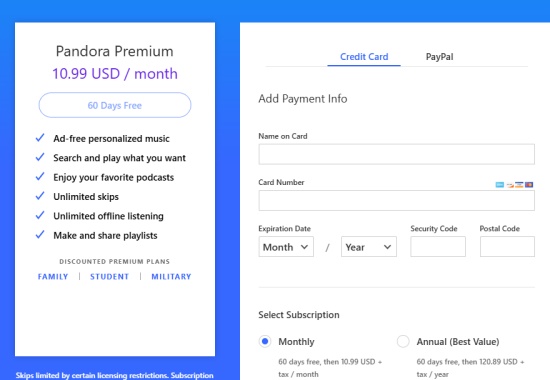This screenshot has width=550, height=380.
Task: Click the Unlimited offline listening text
Action: 108,216
